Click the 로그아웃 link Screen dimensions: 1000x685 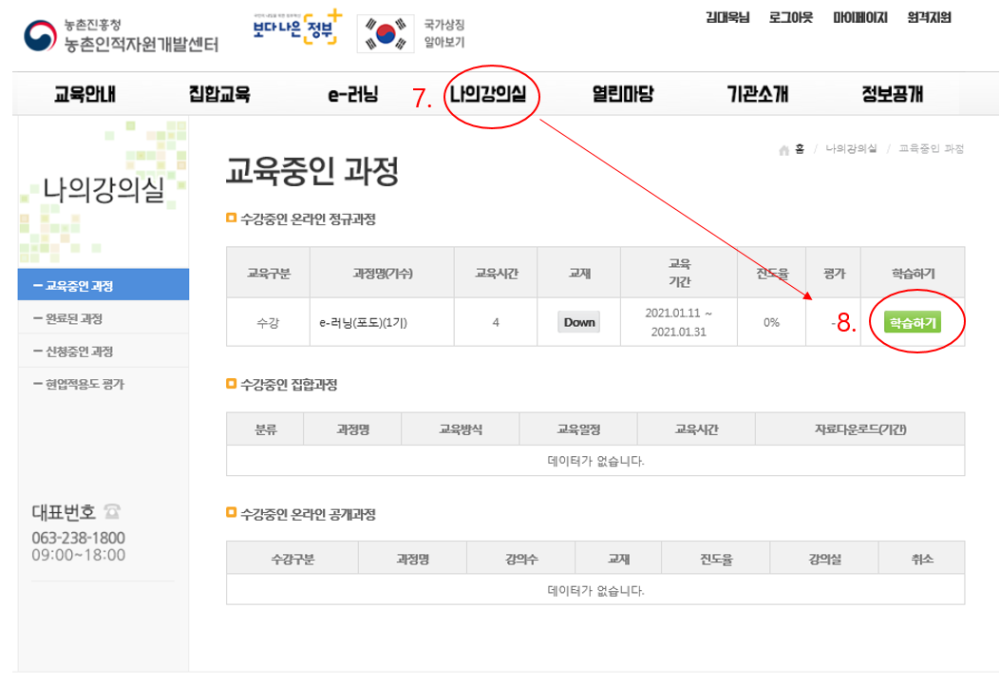[791, 18]
